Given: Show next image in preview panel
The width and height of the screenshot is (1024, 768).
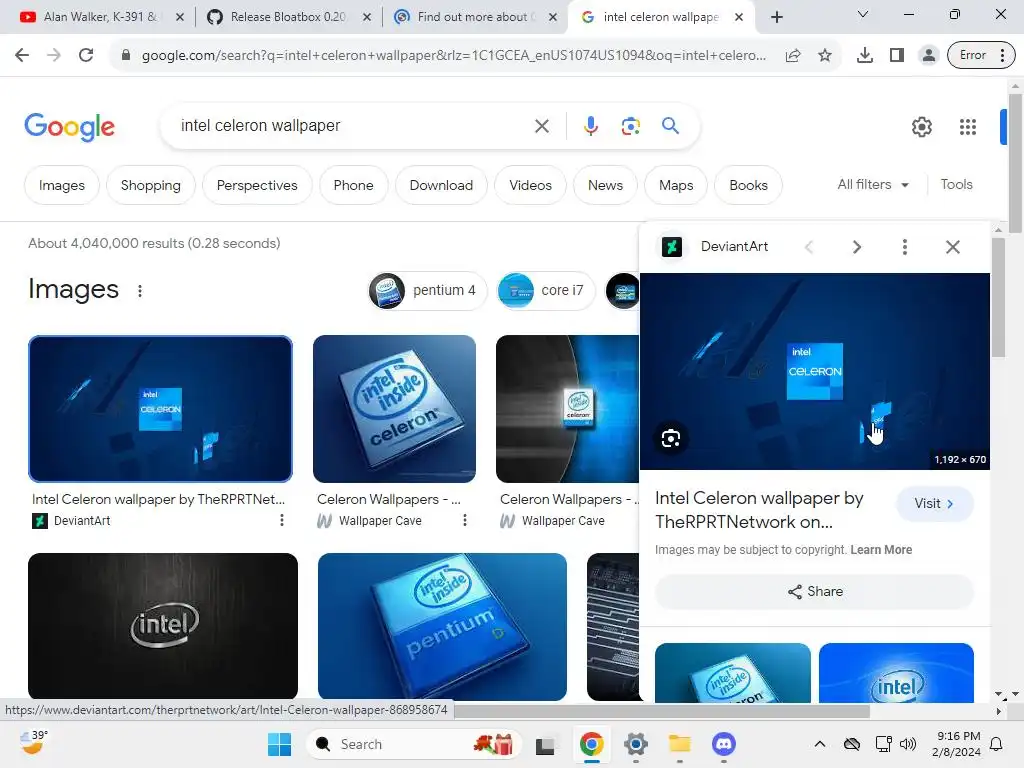Looking at the screenshot, I should point(857,246).
